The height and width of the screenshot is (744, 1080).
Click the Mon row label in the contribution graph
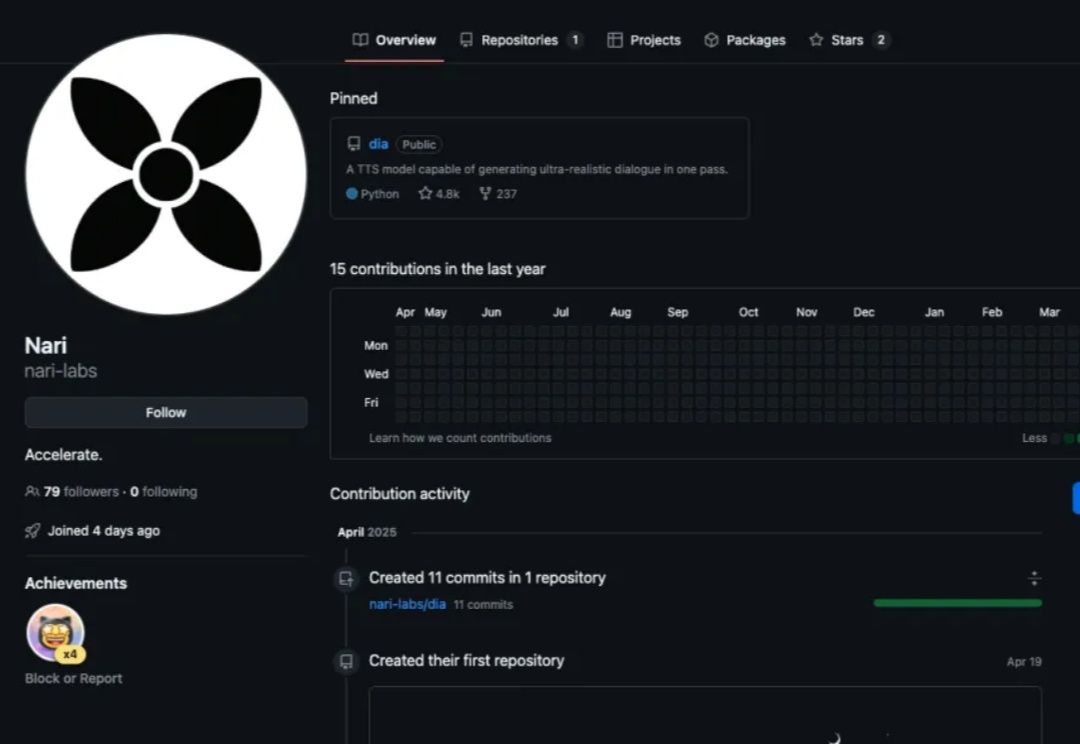tap(376, 345)
